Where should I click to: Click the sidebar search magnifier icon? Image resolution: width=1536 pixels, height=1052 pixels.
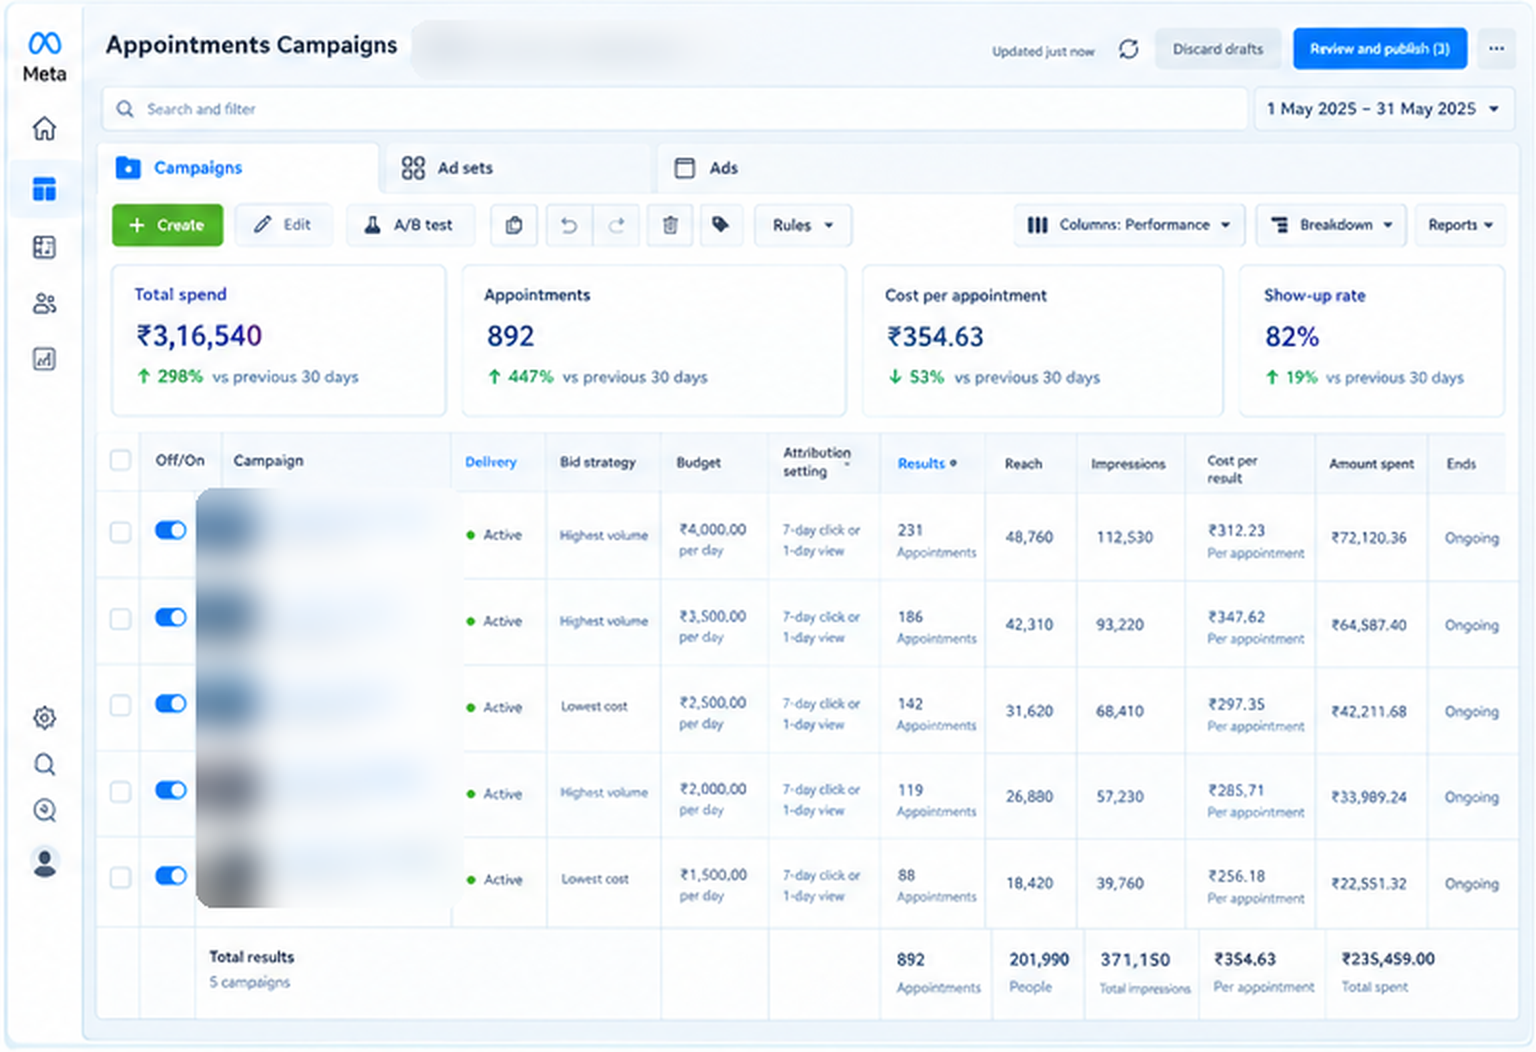point(44,765)
